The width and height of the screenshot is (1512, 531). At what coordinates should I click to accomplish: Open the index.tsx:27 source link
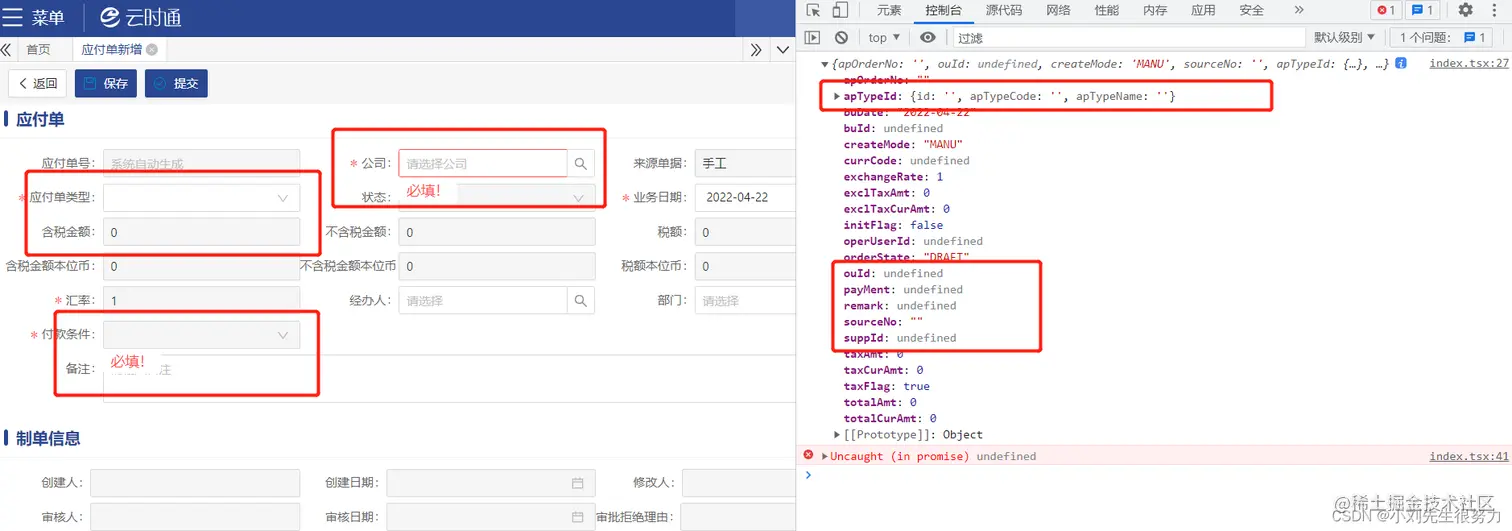1469,63
